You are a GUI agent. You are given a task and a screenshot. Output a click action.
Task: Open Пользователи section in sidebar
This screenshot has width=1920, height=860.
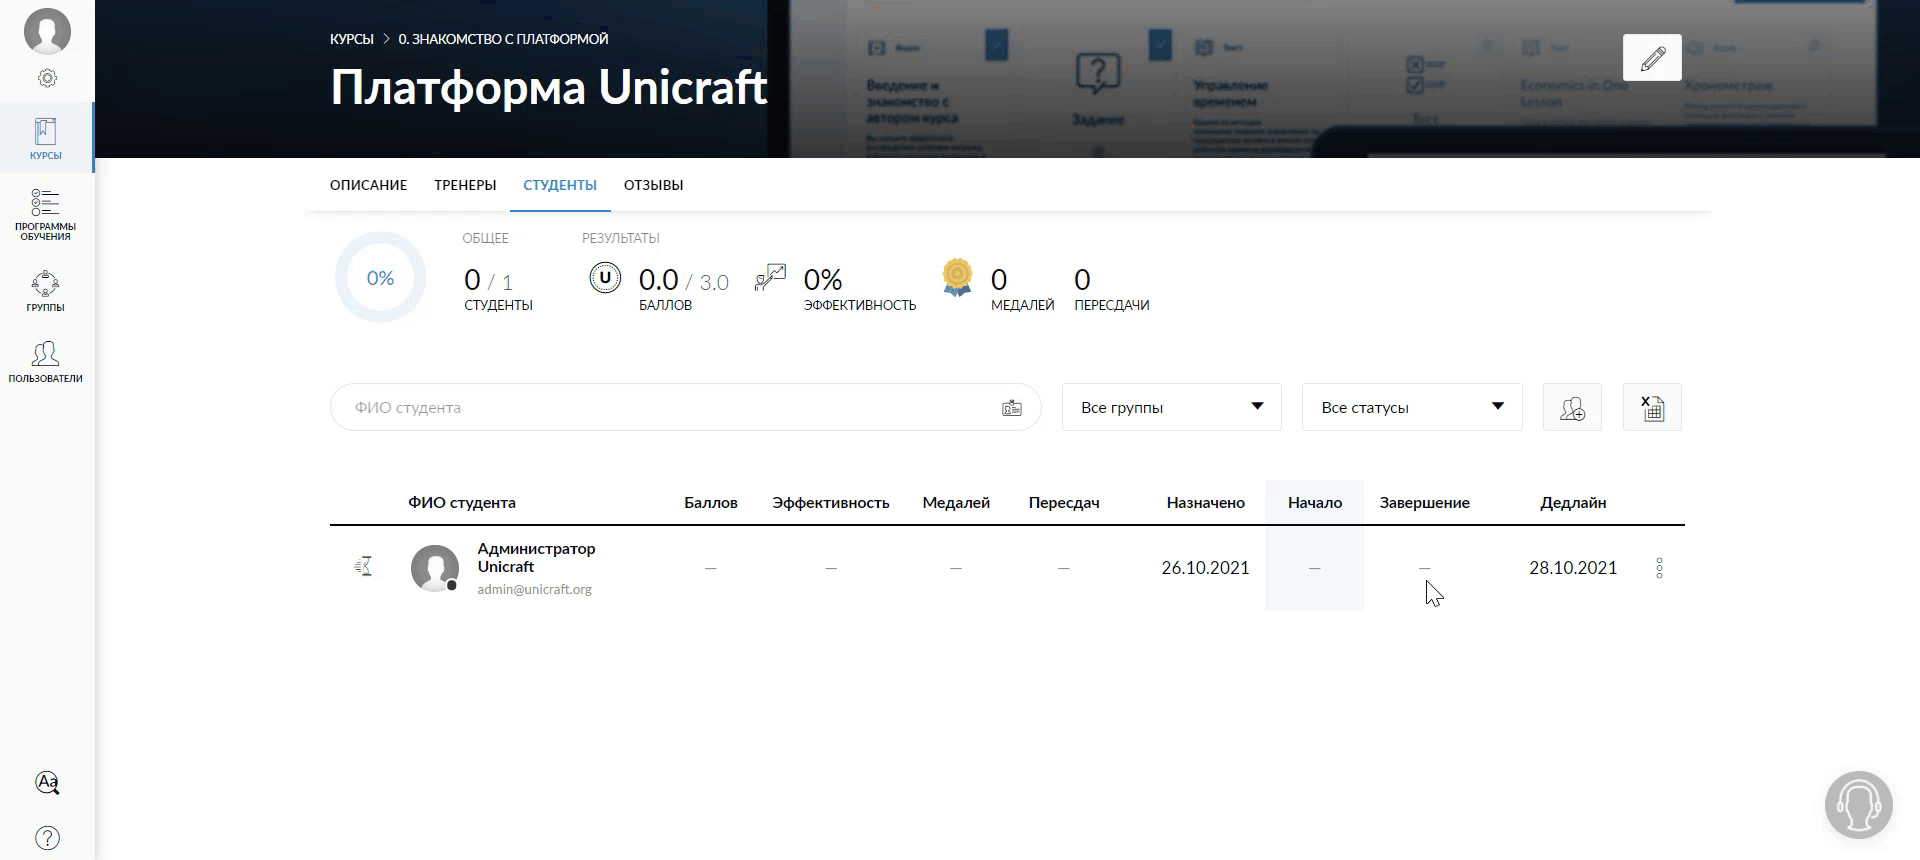[x=46, y=362]
